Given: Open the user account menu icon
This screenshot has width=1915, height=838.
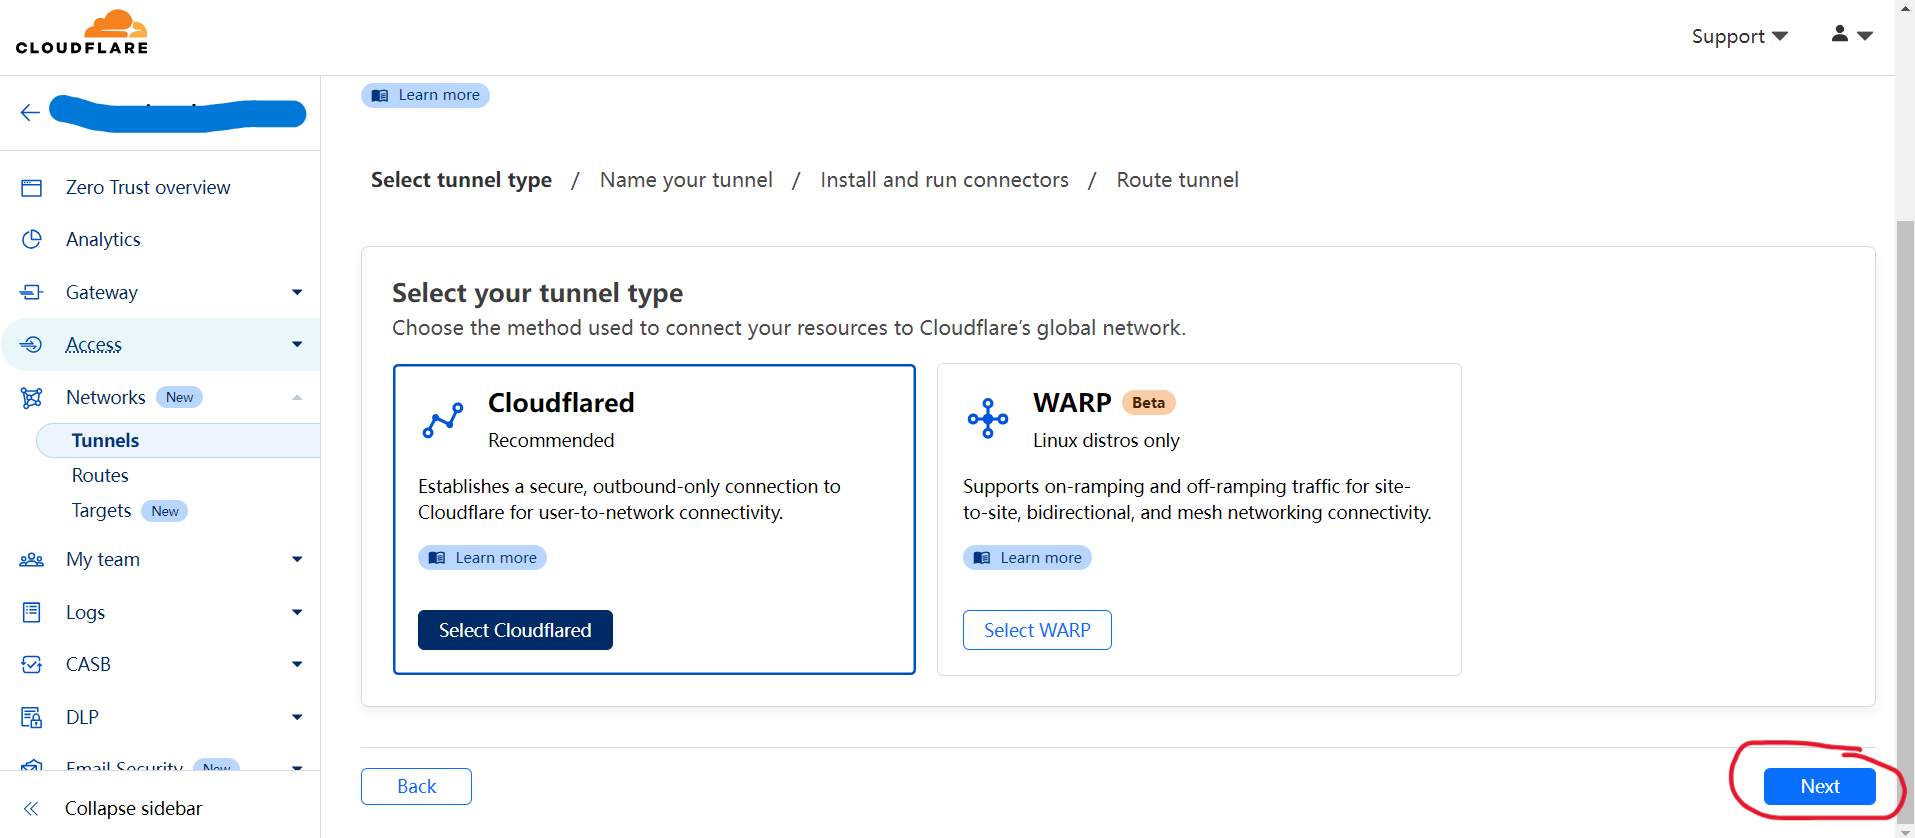Looking at the screenshot, I should coord(1851,35).
